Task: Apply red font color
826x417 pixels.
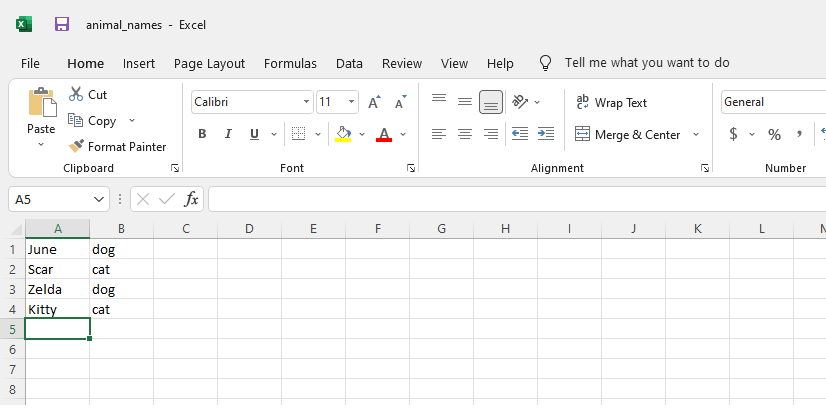Action: 384,134
